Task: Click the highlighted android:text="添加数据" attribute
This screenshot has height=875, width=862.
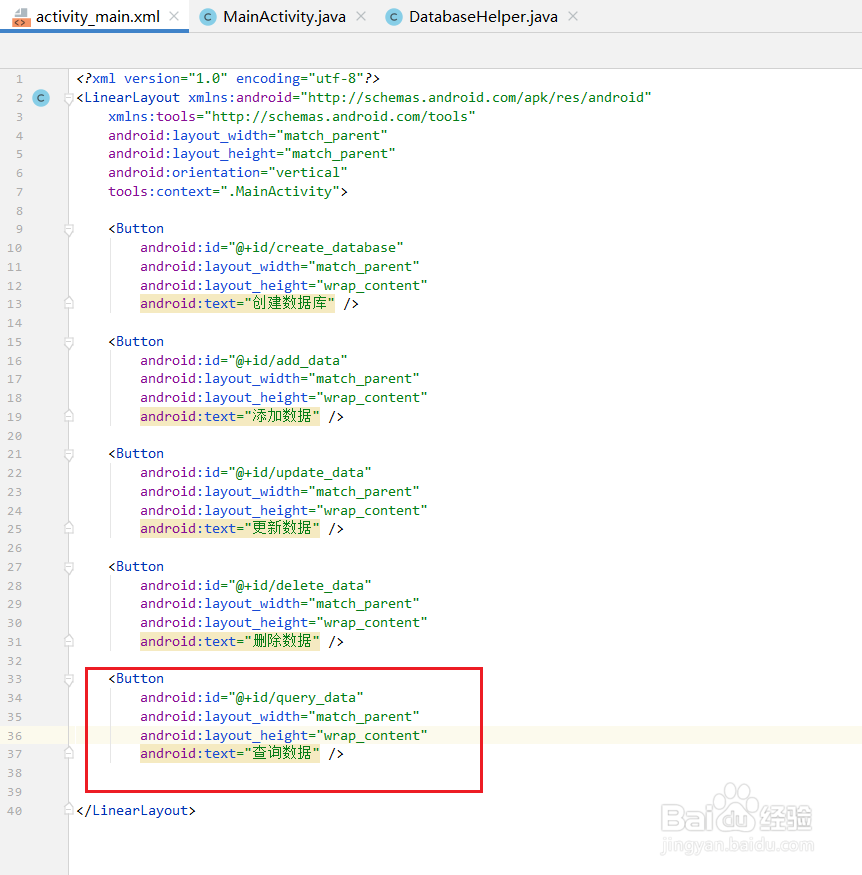Action: pos(230,416)
